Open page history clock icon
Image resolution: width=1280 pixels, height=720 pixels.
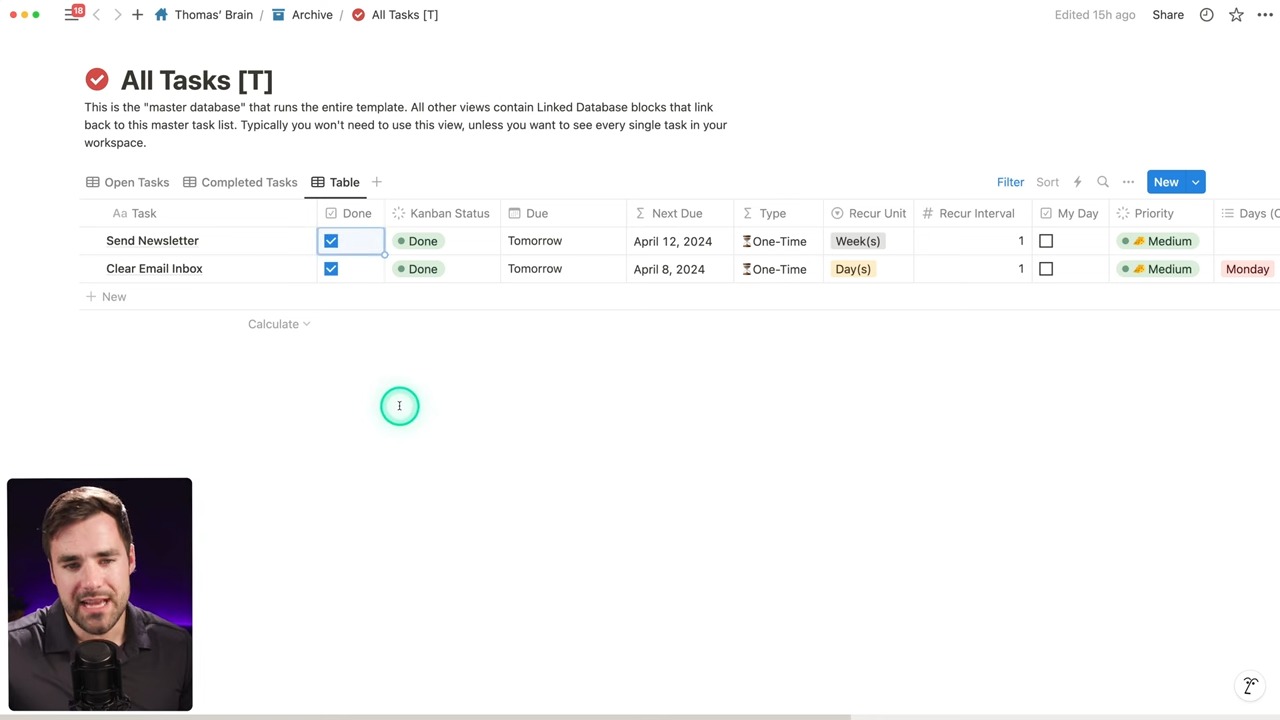1206,15
